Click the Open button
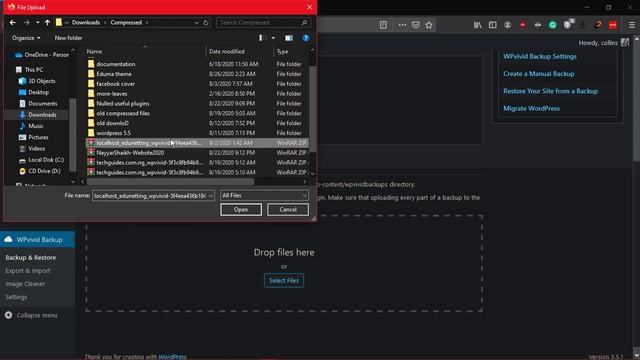Viewport: 640px width, 360px height. [241, 209]
